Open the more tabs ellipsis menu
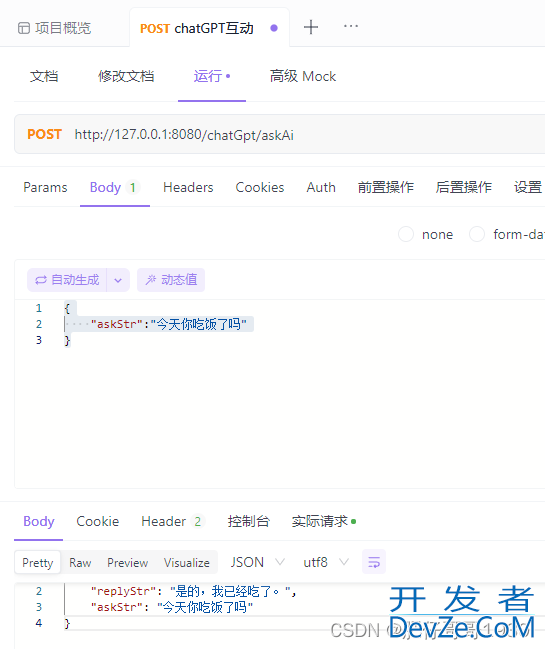545x649 pixels. [351, 26]
